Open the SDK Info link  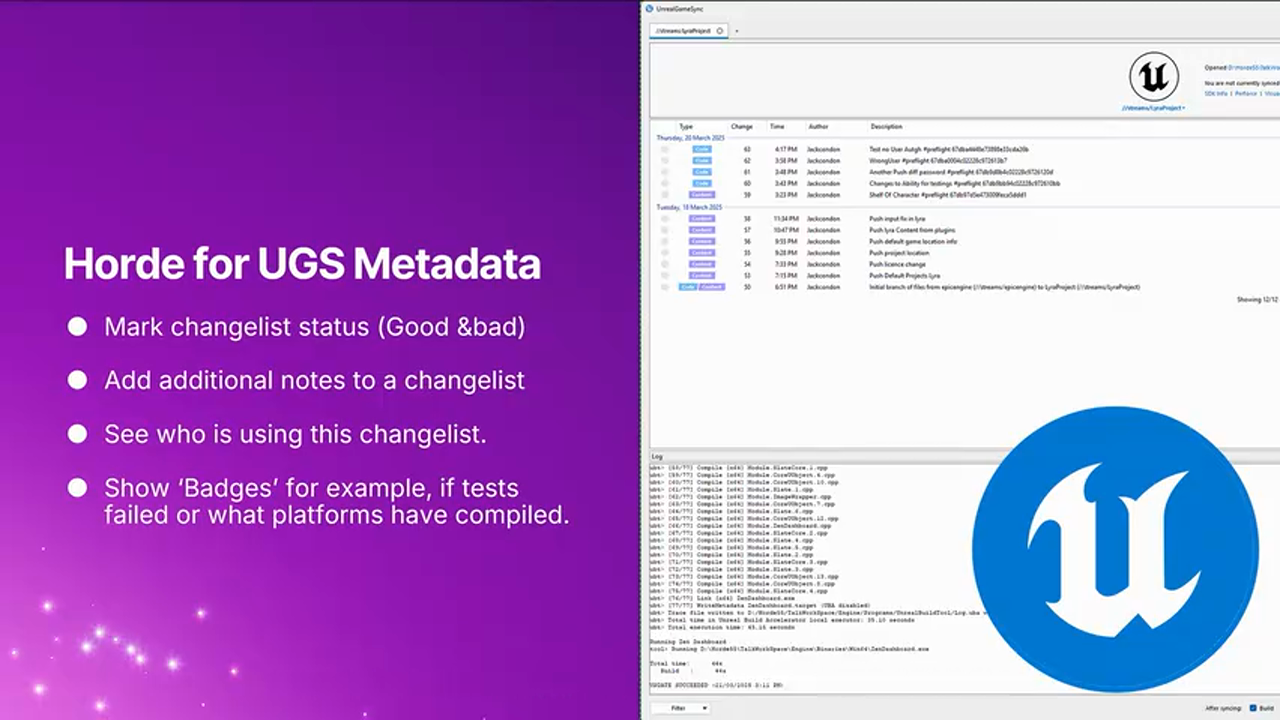[x=1215, y=93]
